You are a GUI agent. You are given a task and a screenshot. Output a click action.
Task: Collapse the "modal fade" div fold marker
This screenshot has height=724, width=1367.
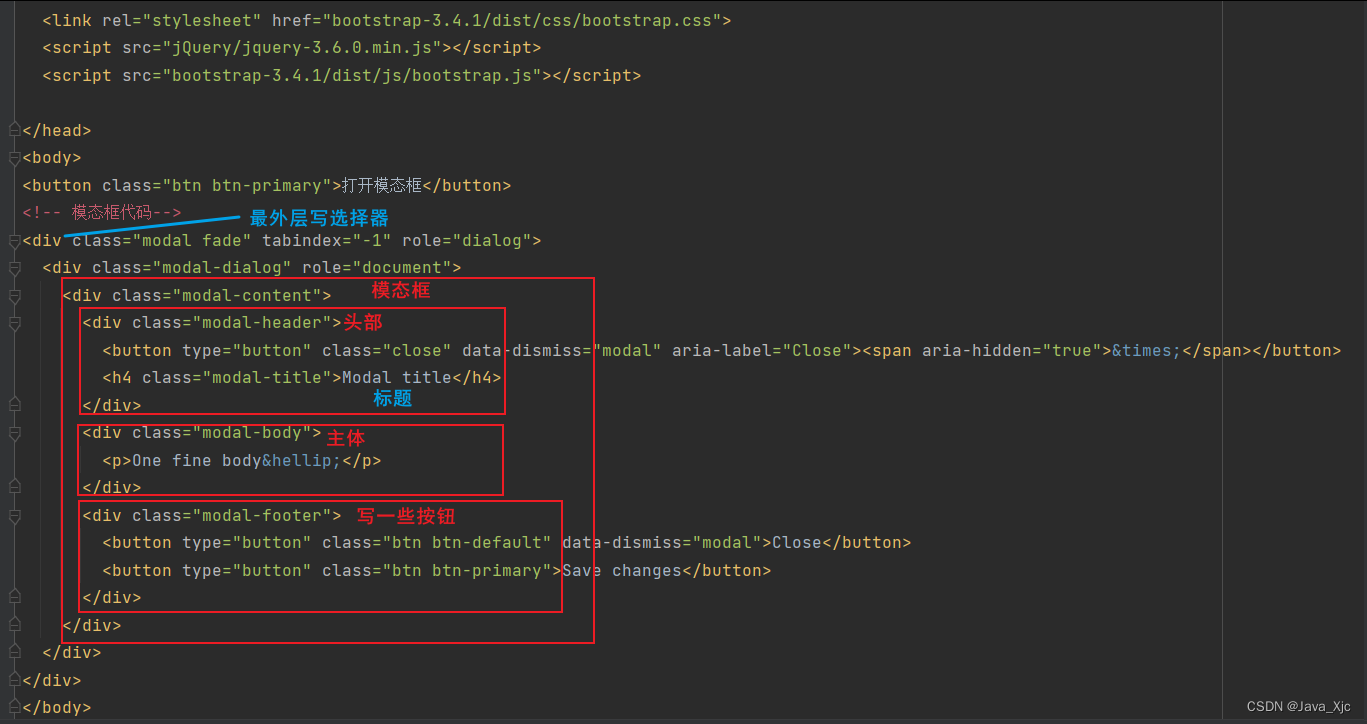coord(14,241)
